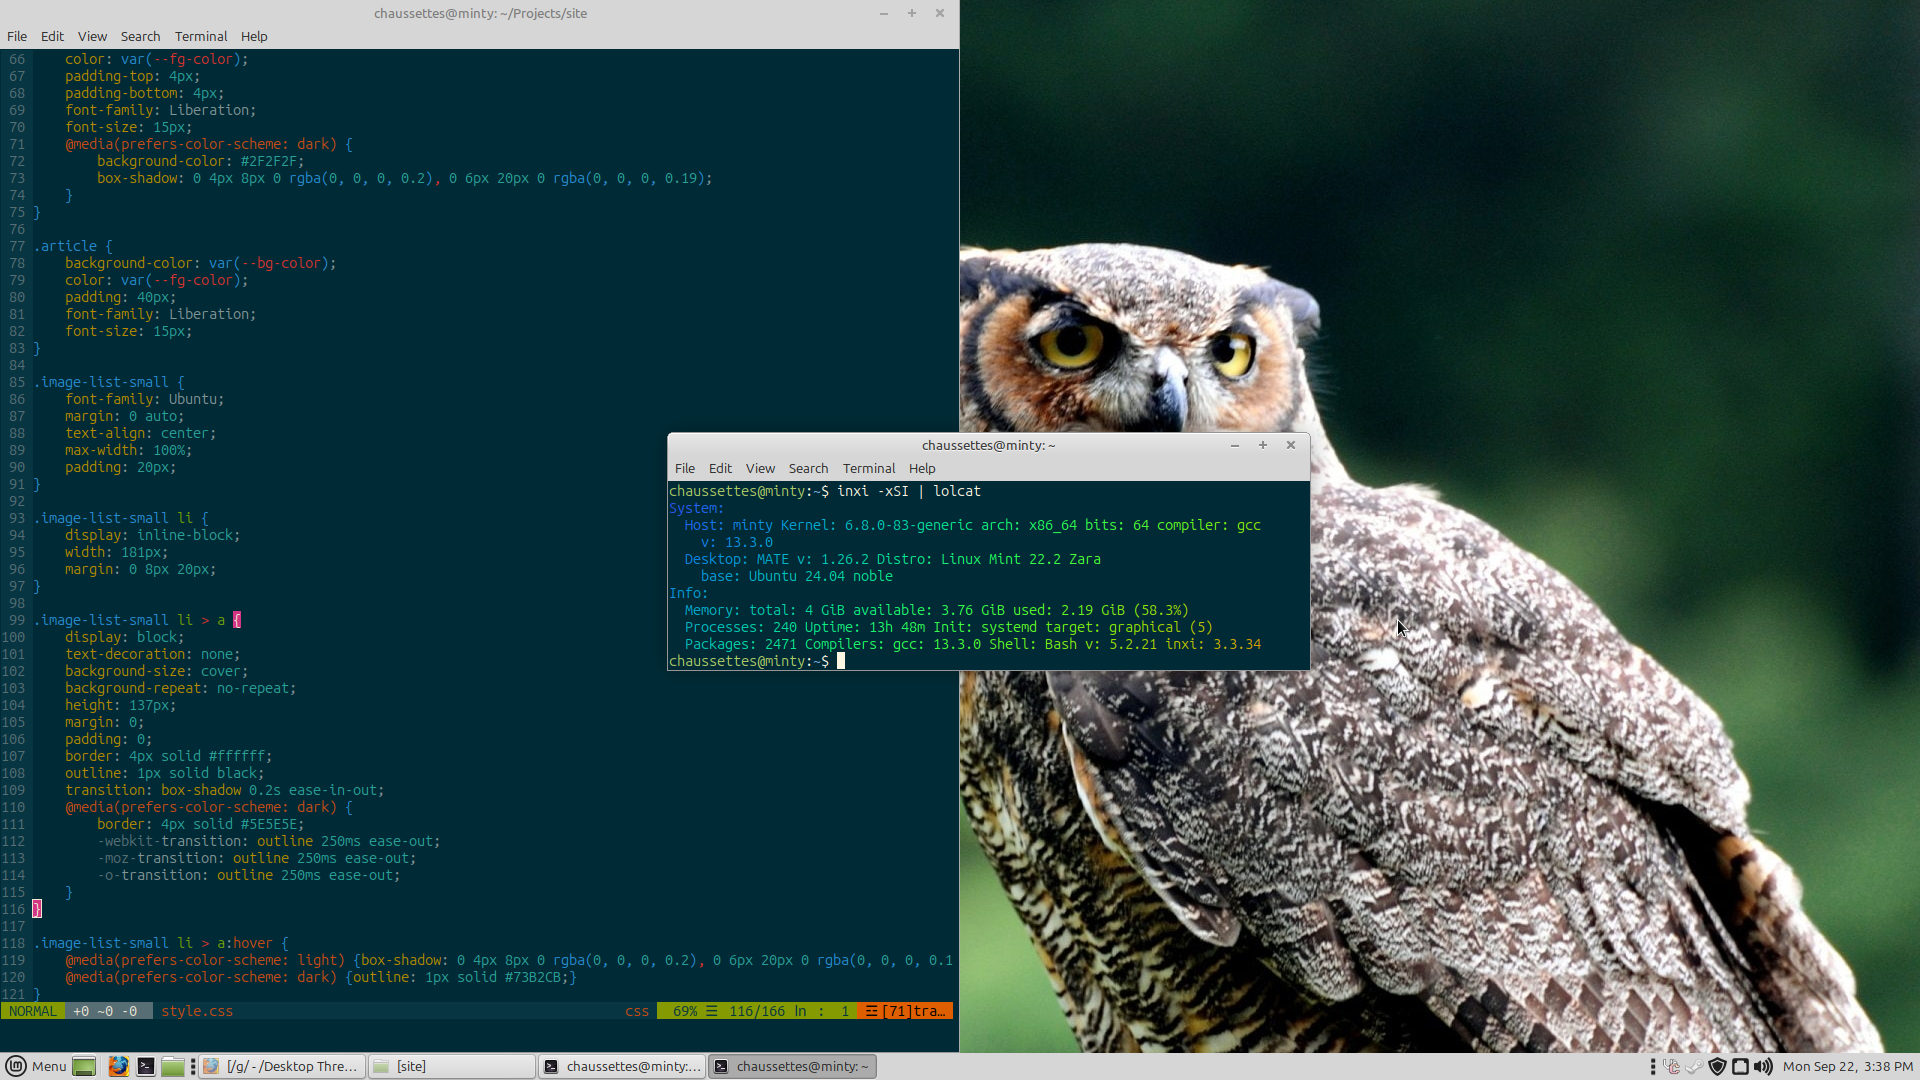Image resolution: width=1920 pixels, height=1080 pixels.
Task: Close the ~/Projects/site terminal window
Action: (x=940, y=13)
